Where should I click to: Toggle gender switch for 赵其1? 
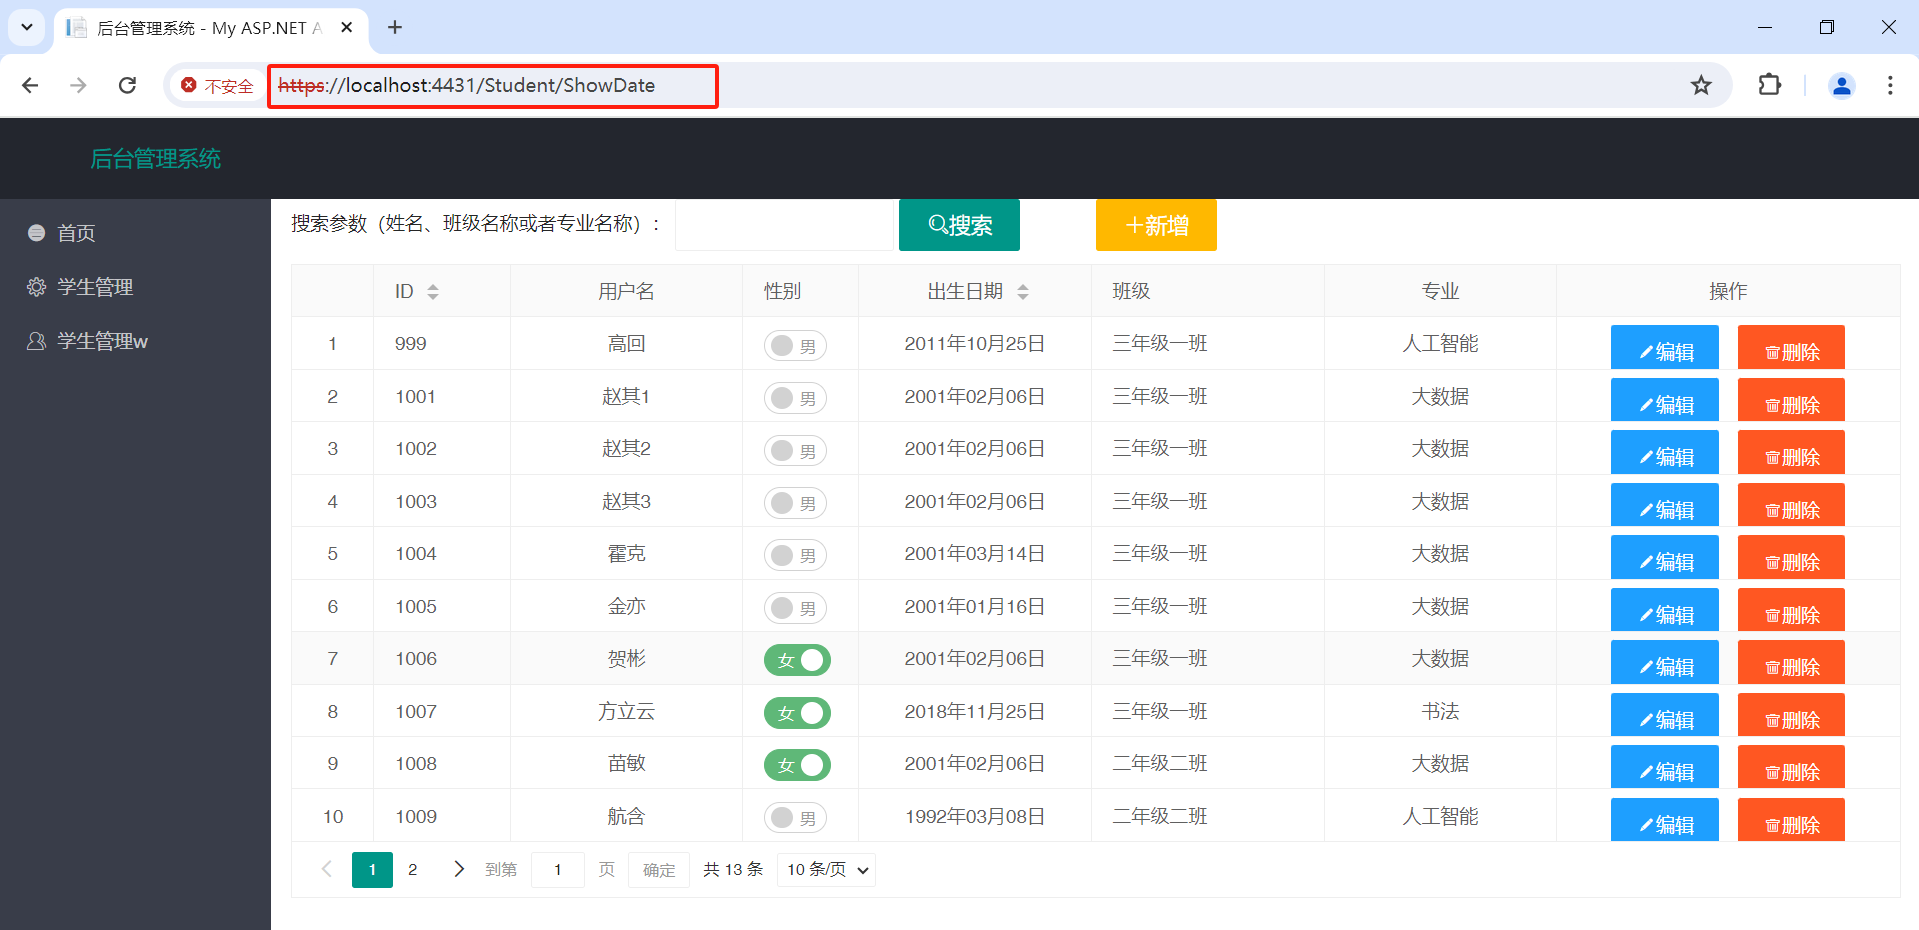795,398
